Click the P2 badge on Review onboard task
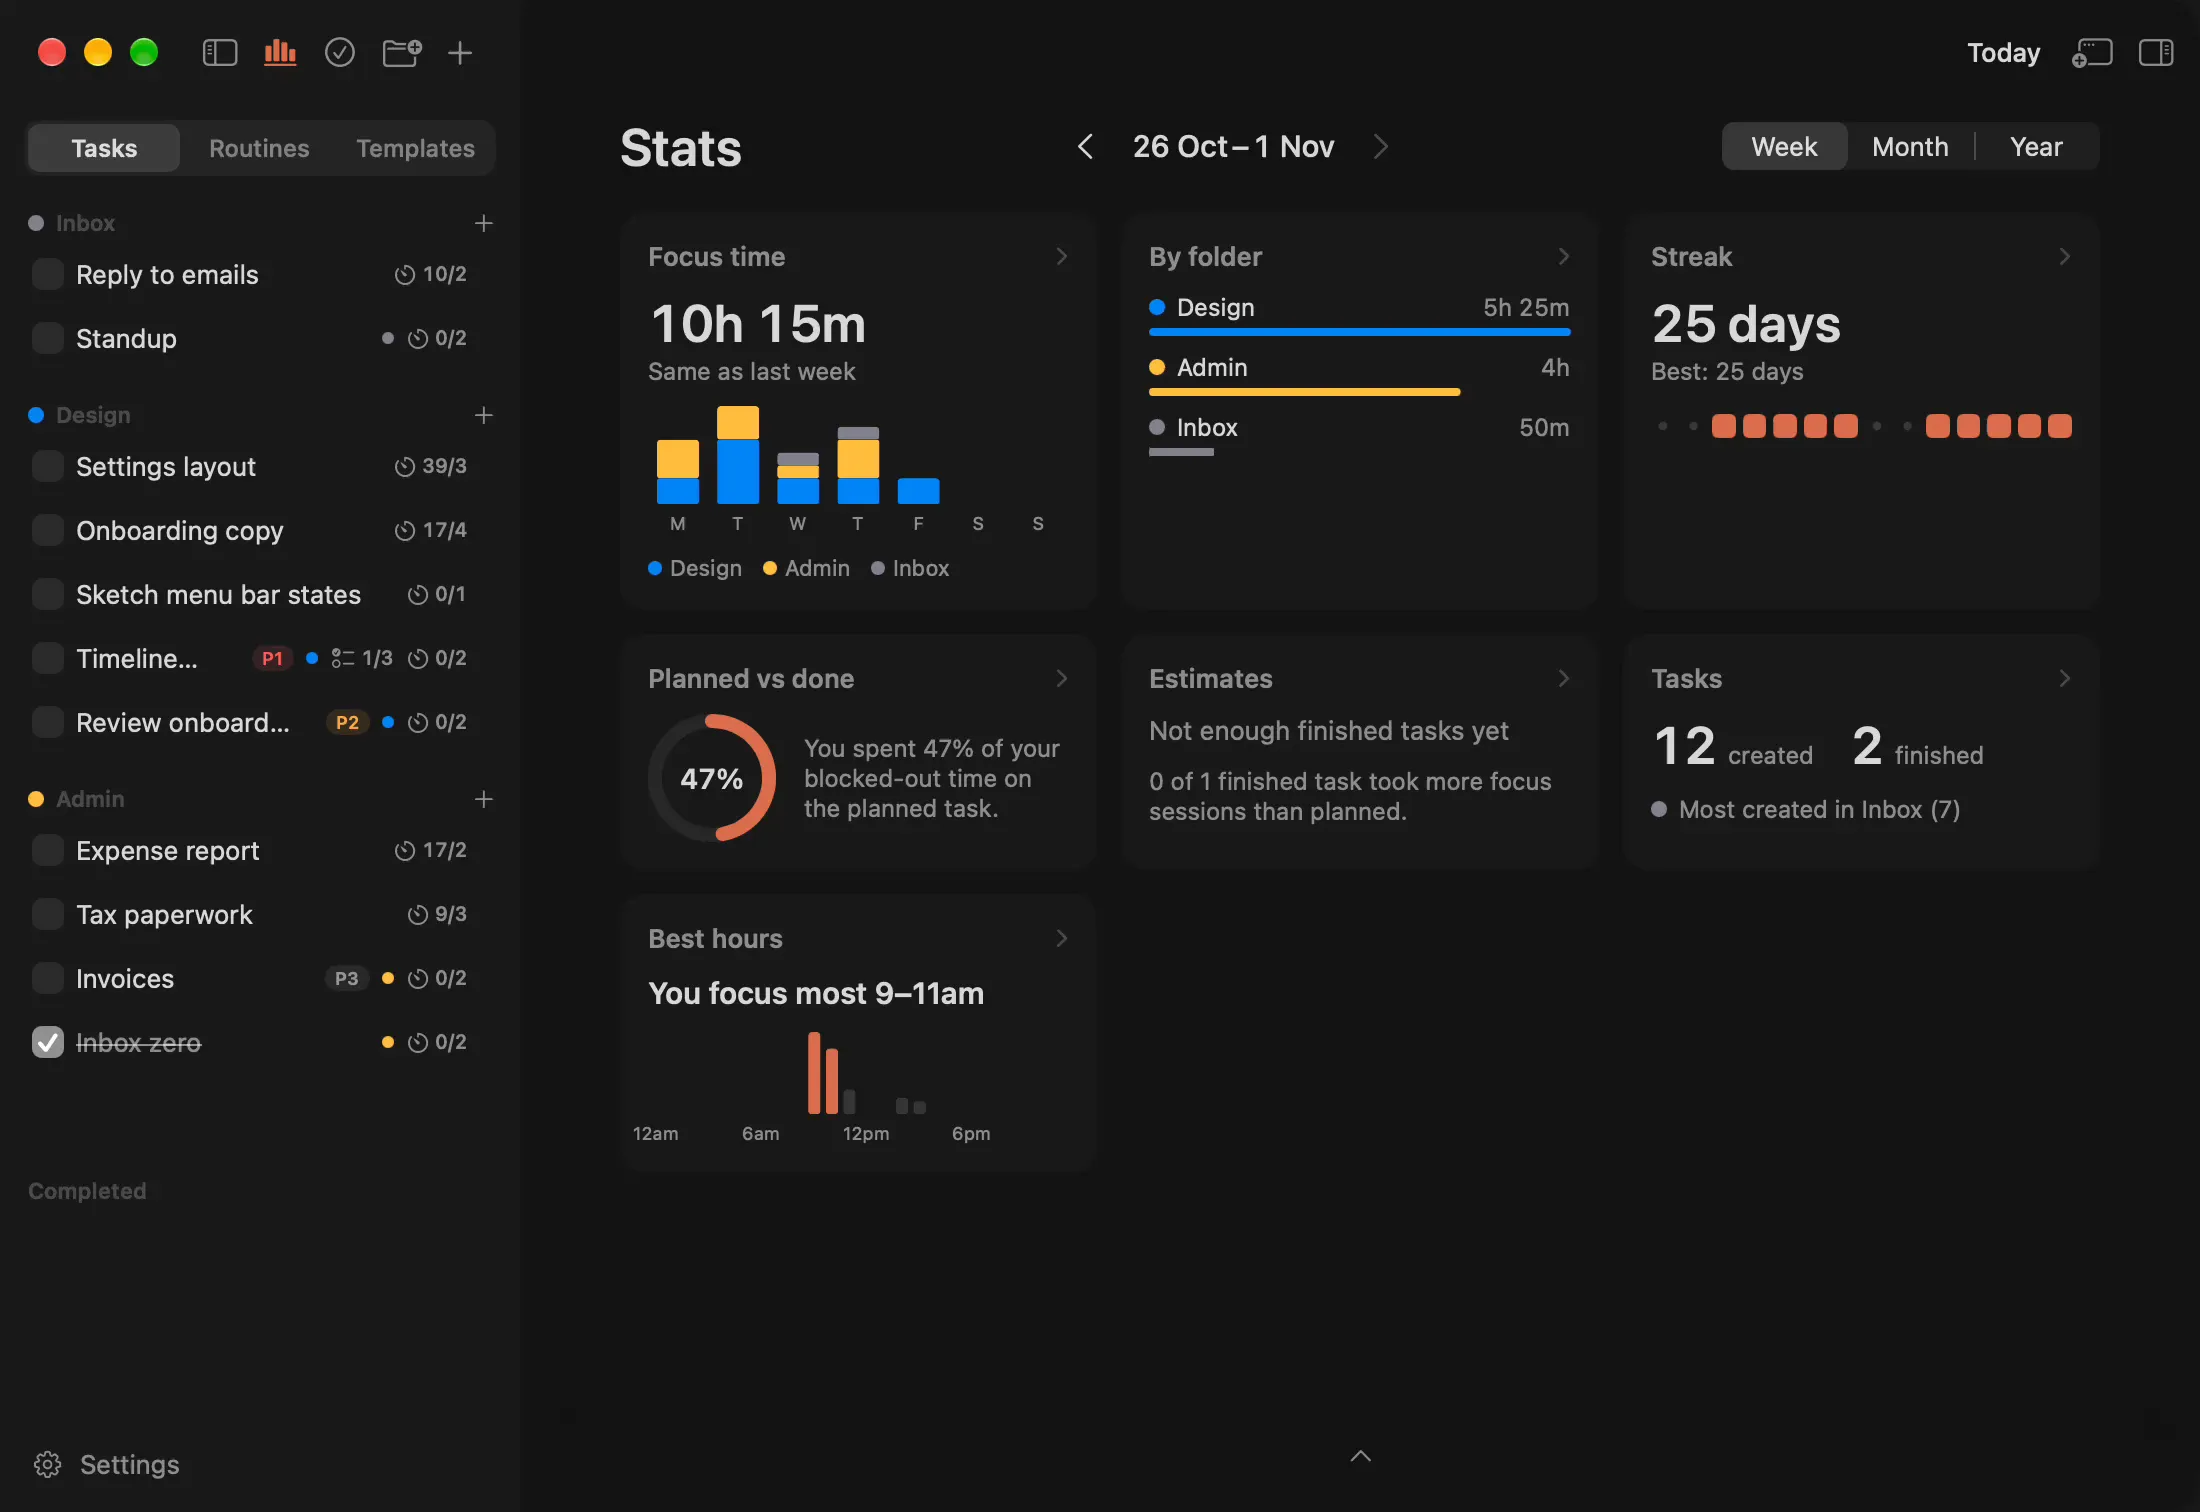This screenshot has height=1512, width=2200. pyautogui.click(x=347, y=722)
